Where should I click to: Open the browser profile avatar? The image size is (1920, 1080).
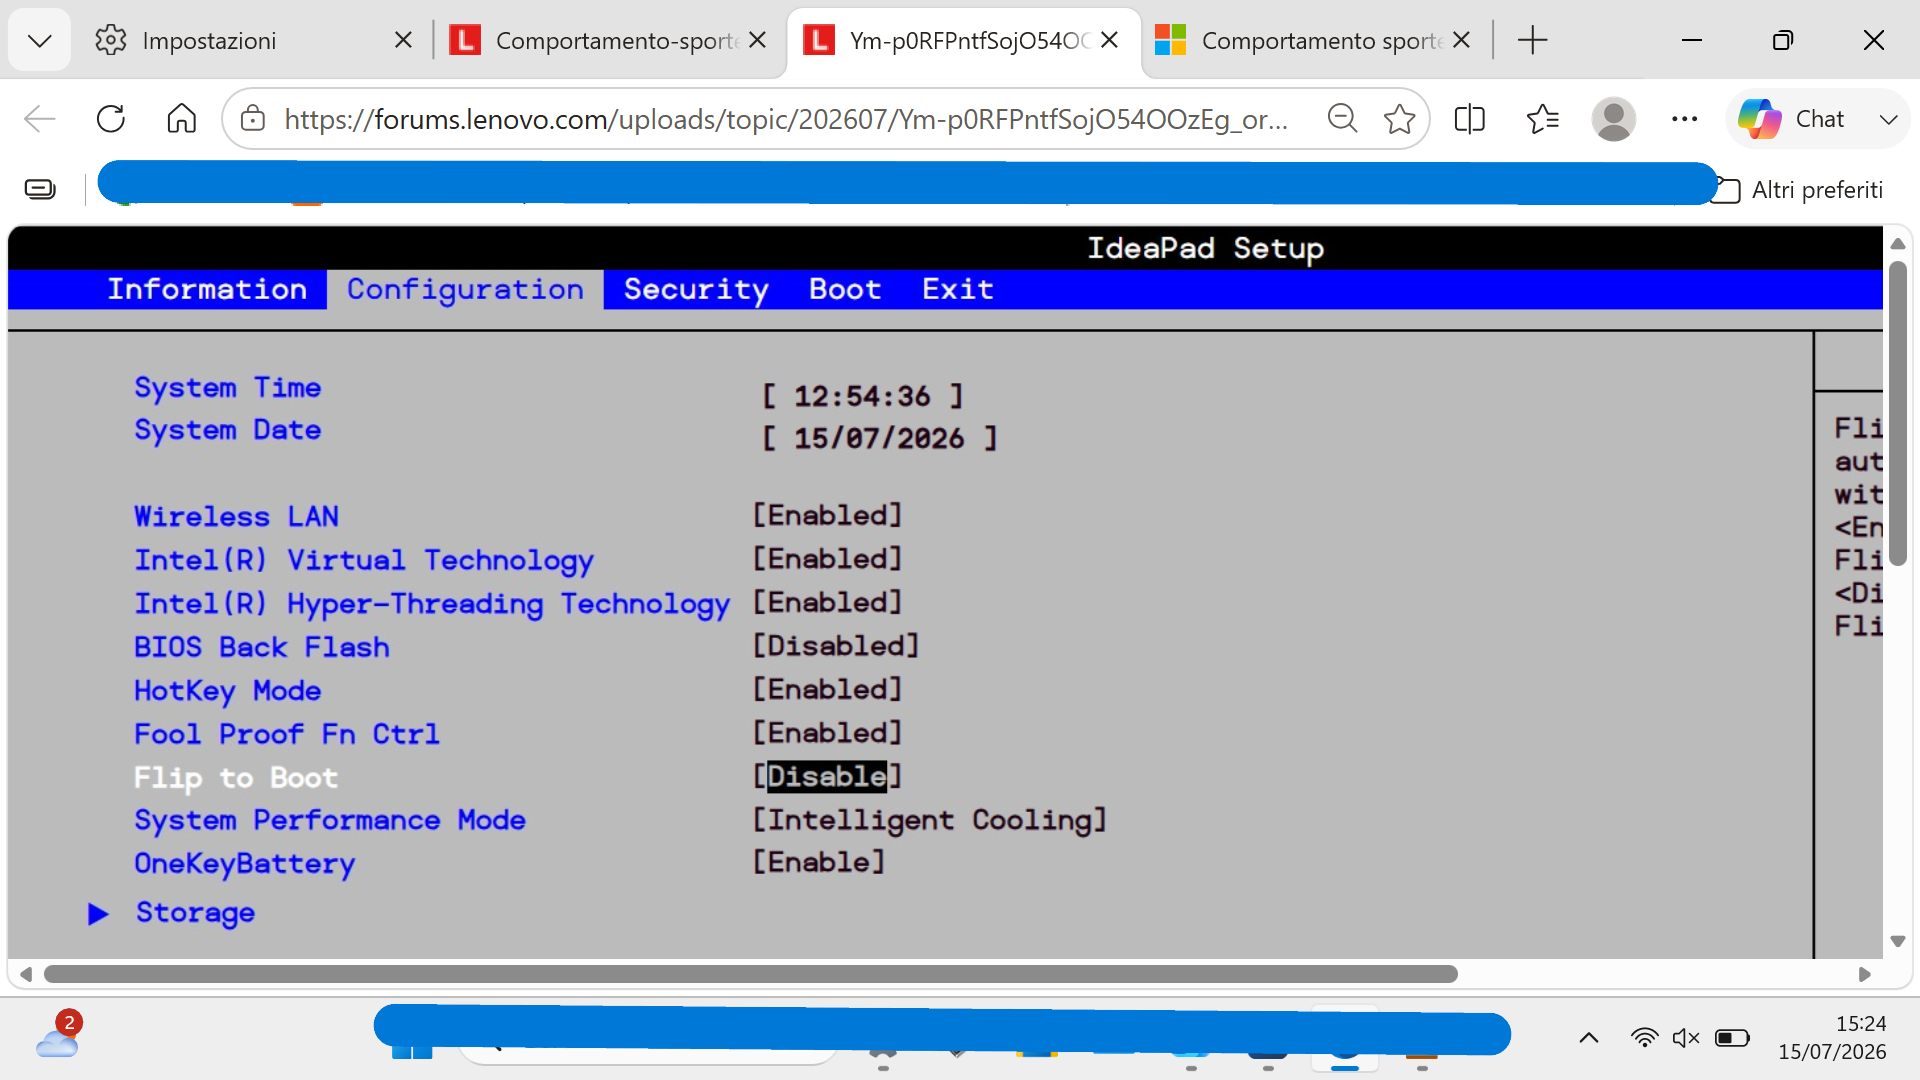(1613, 119)
